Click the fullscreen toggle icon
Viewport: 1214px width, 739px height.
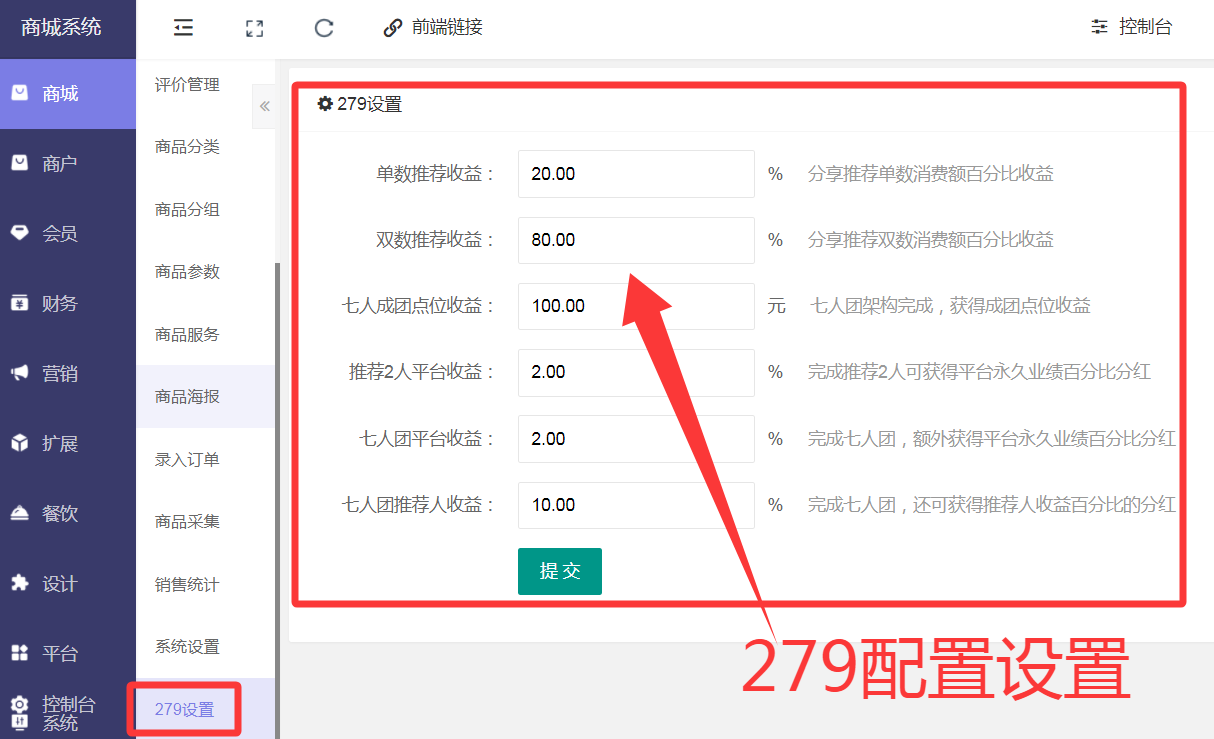tap(254, 28)
